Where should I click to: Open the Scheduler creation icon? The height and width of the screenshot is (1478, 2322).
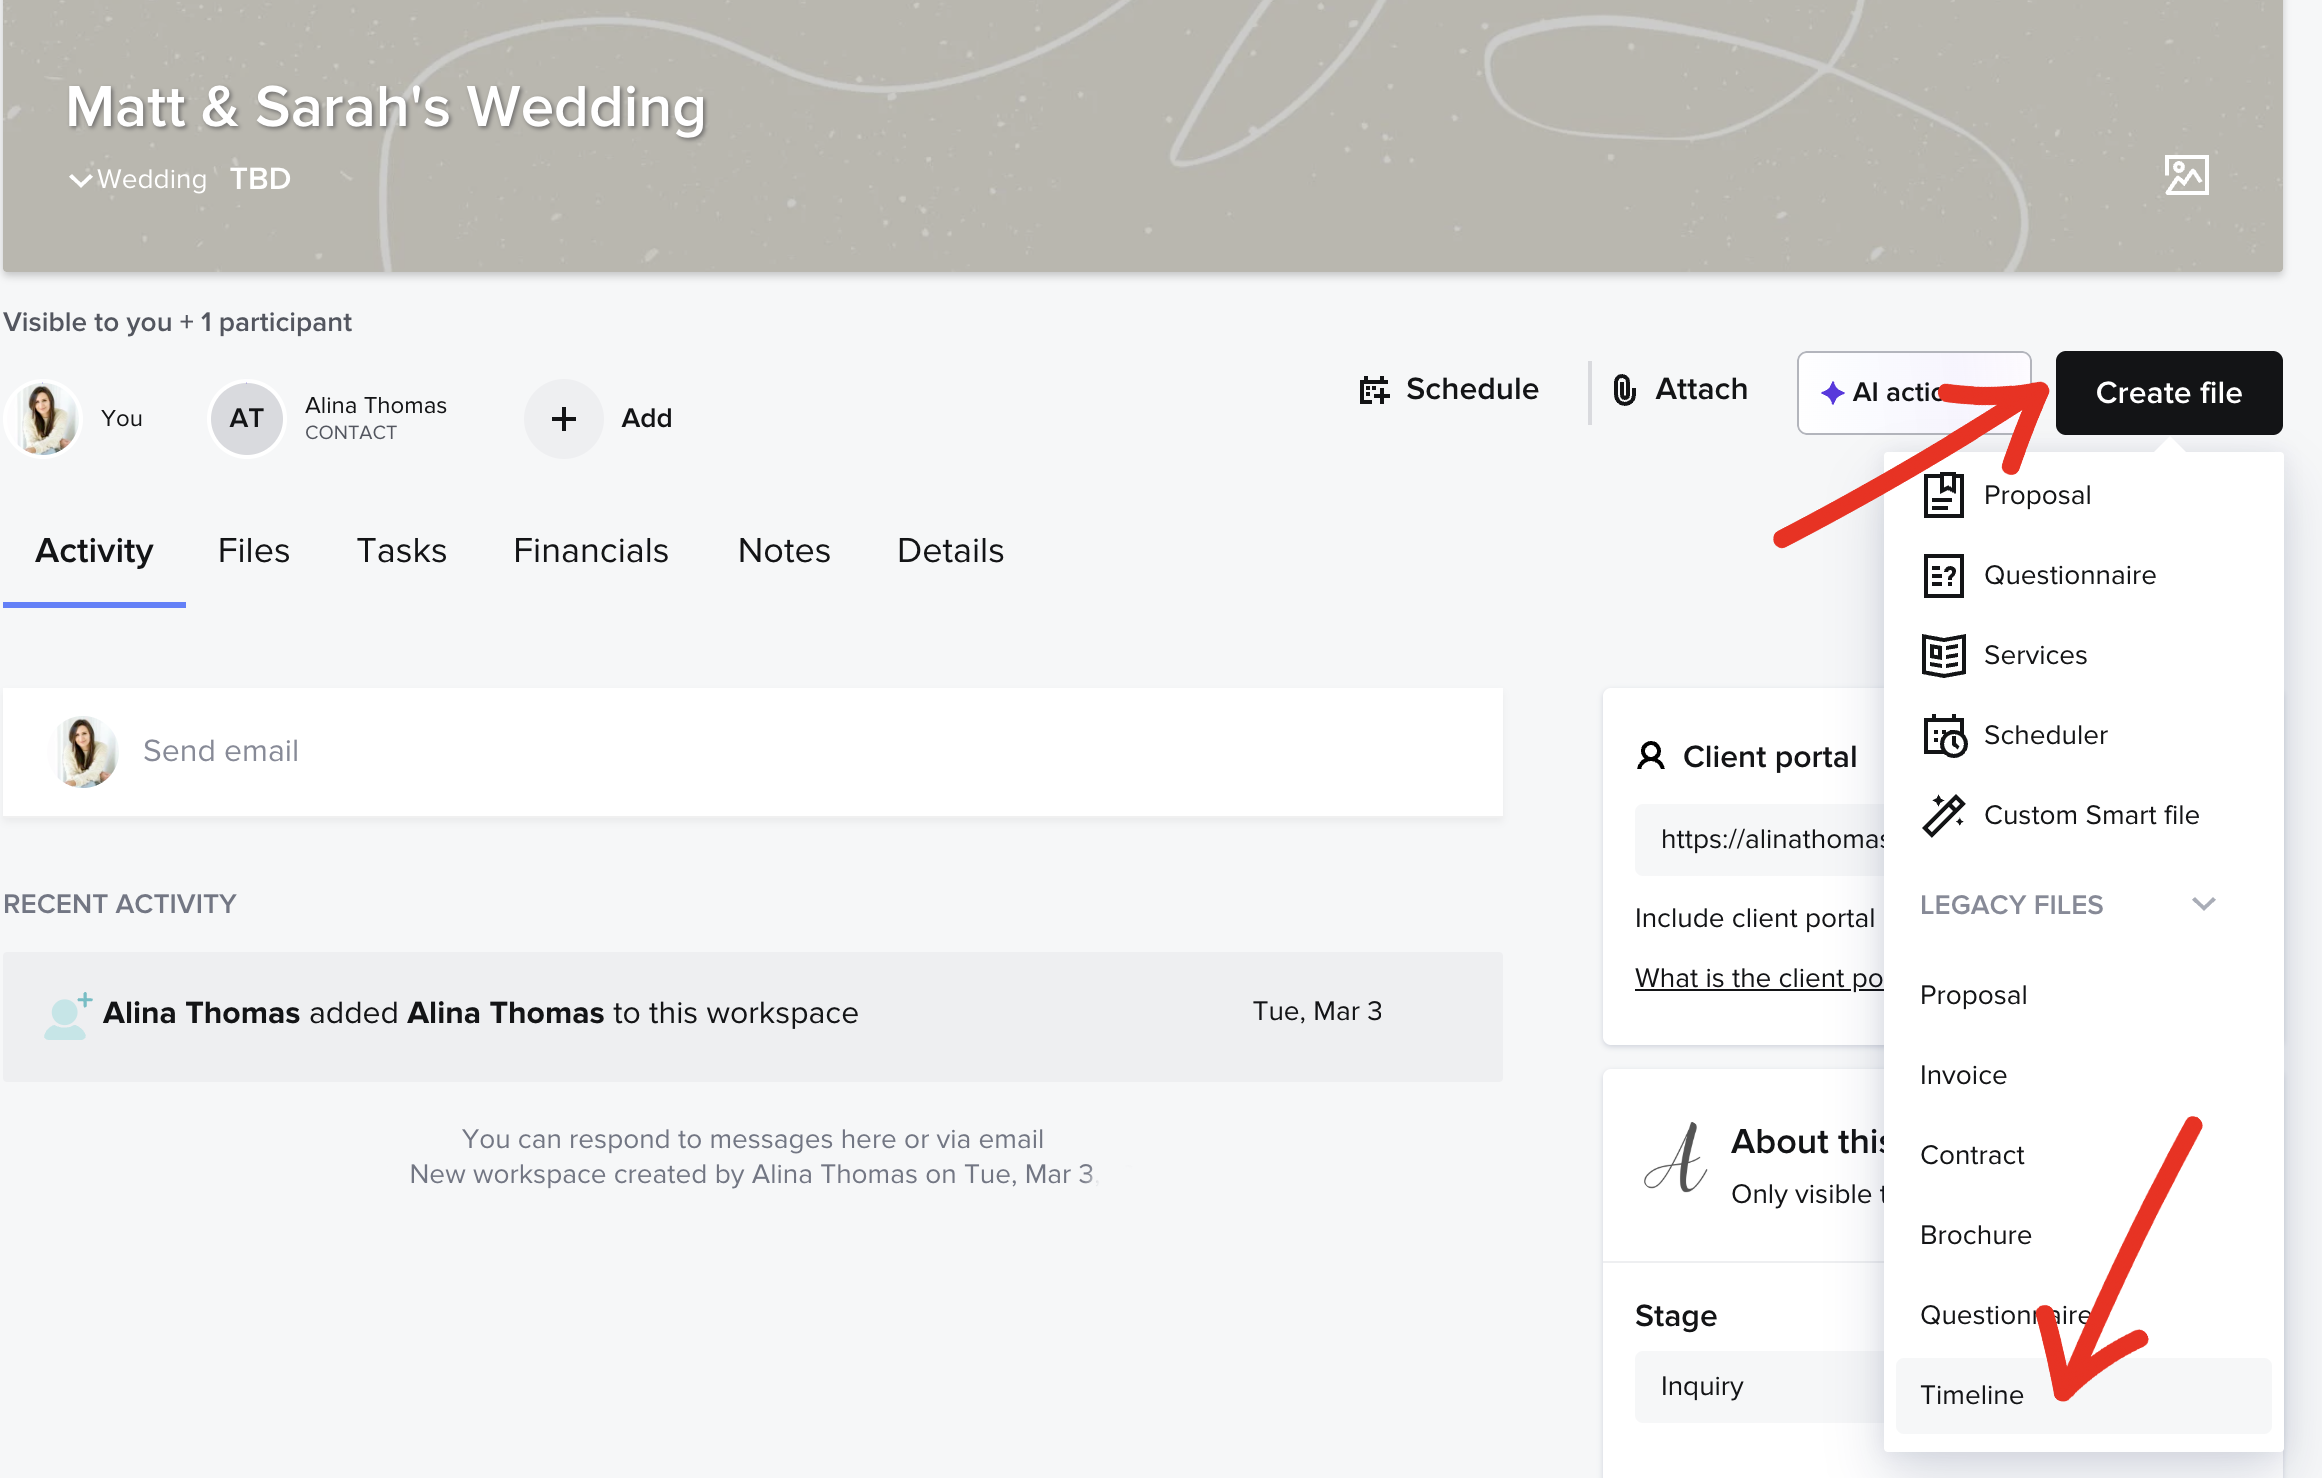(1944, 735)
